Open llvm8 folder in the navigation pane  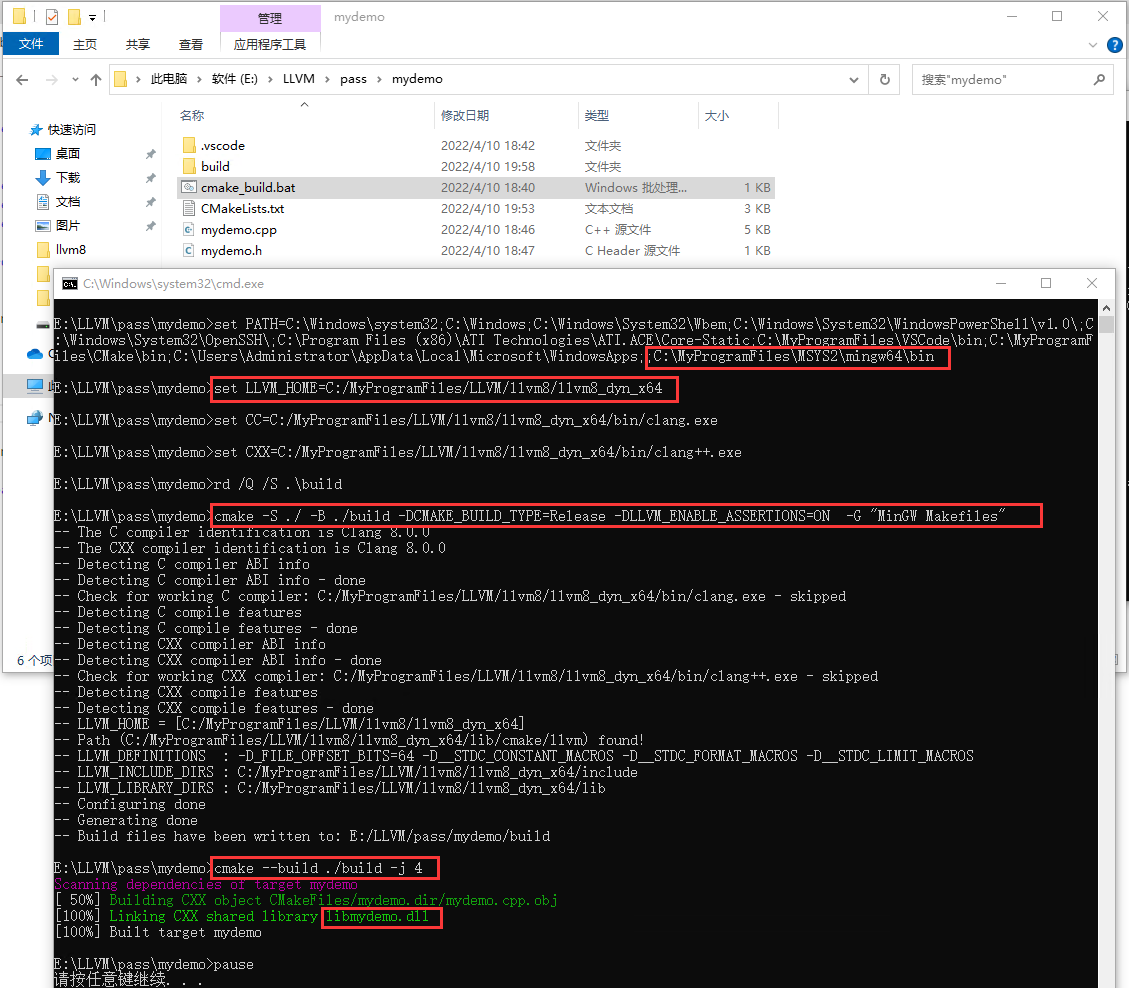pyautogui.click(x=71, y=250)
